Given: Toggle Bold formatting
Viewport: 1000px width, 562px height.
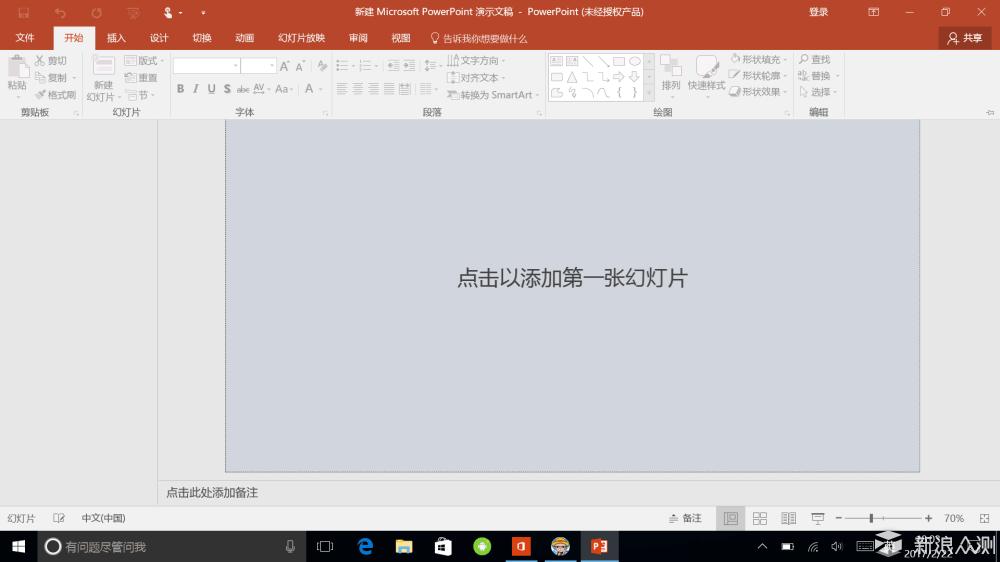Looking at the screenshot, I should pos(180,89).
